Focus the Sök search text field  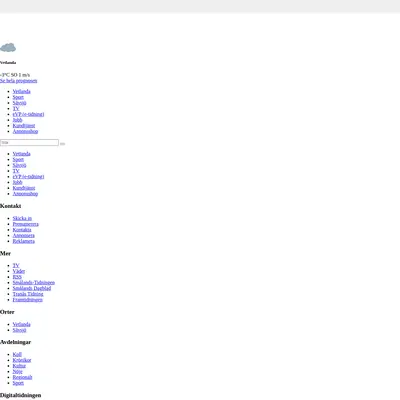click(29, 143)
